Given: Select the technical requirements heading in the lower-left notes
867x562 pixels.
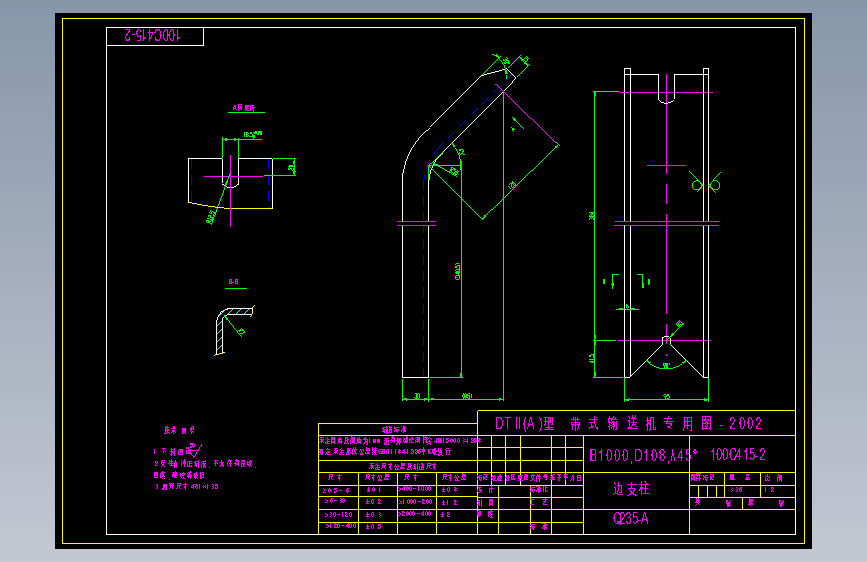Looking at the screenshot, I should [x=179, y=430].
